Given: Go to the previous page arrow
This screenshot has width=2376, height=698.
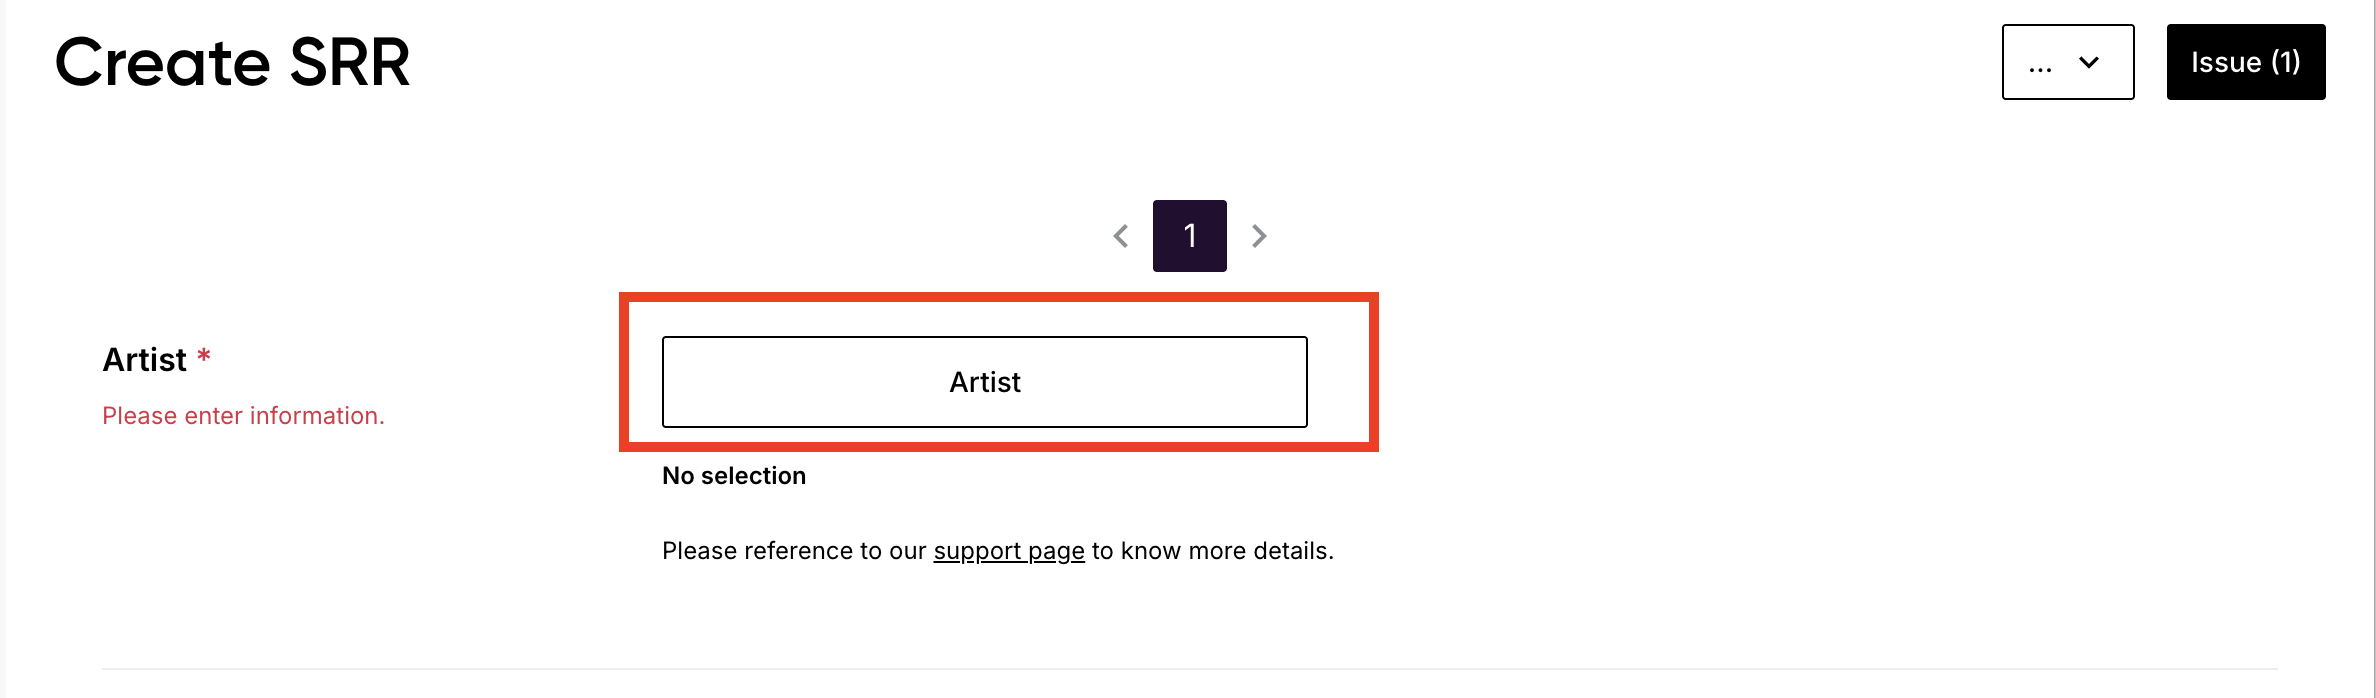Looking at the screenshot, I should pyautogui.click(x=1121, y=236).
